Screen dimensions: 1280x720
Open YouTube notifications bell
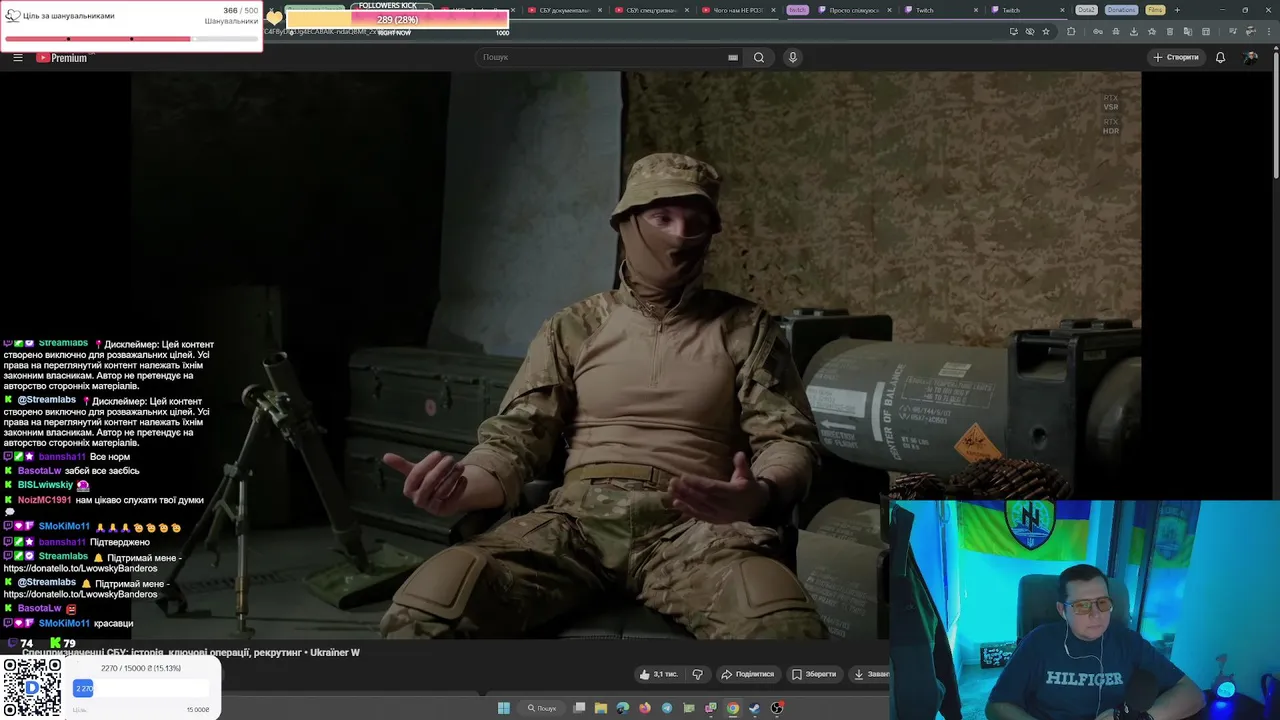pos(1220,57)
